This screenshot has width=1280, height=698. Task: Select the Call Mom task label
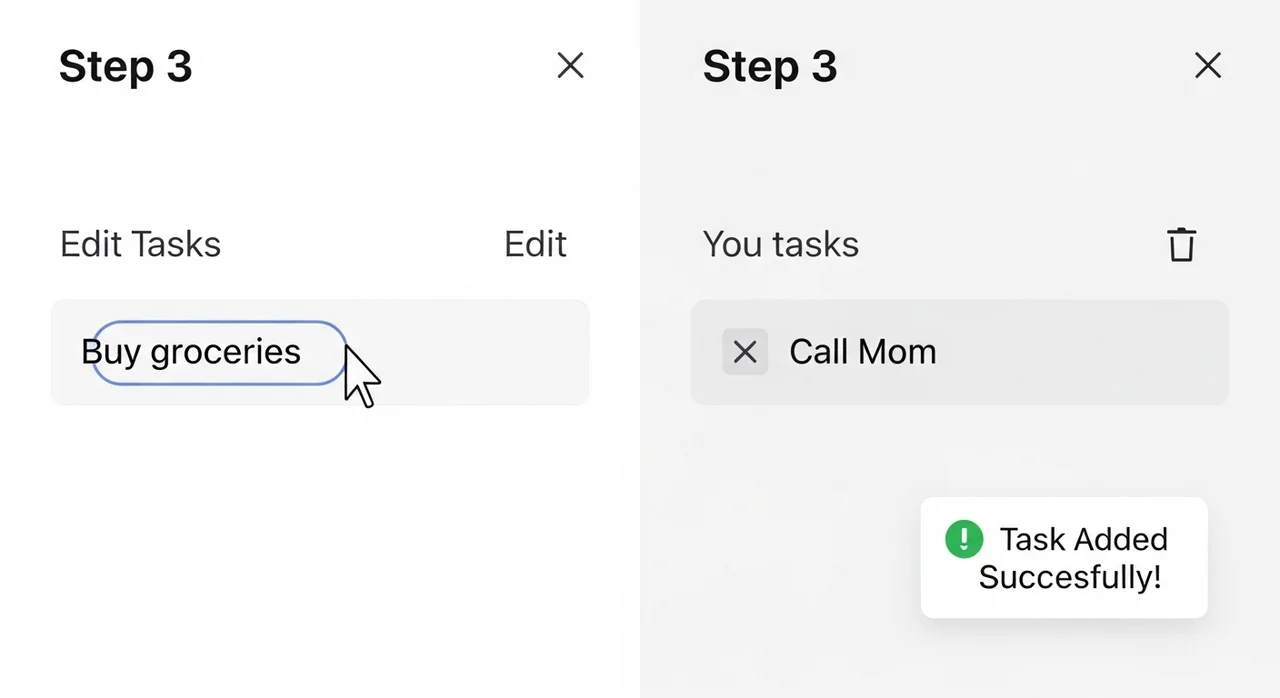[x=862, y=352]
